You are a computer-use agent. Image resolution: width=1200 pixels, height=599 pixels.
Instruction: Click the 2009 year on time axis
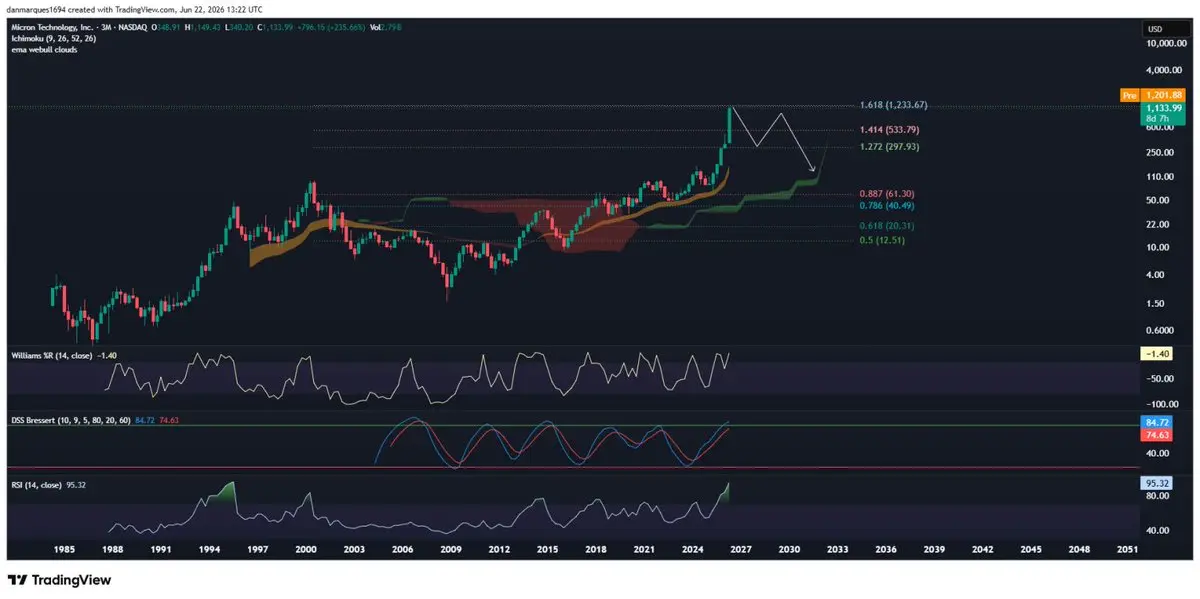coord(451,549)
